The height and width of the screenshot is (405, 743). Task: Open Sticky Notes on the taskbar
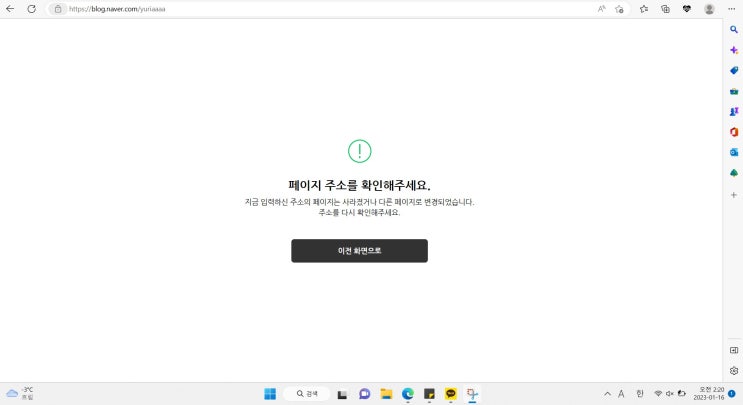429,394
